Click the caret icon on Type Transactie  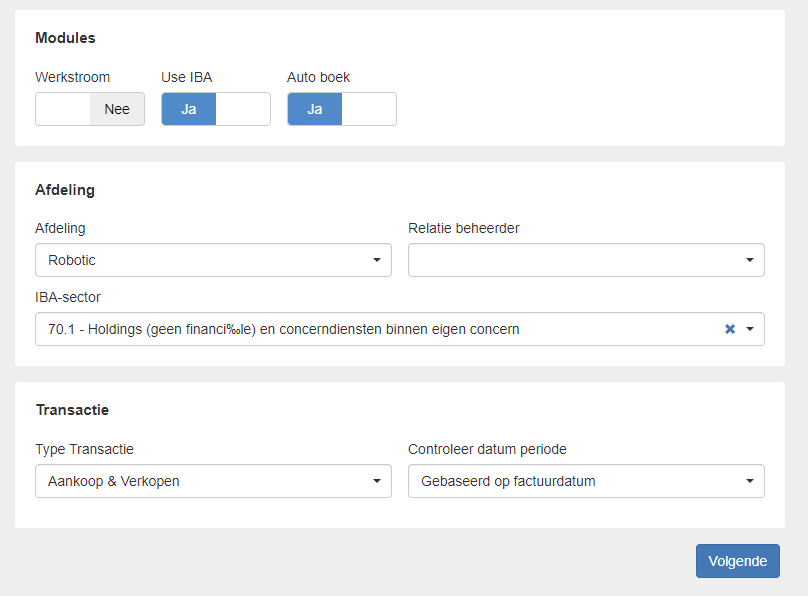point(376,481)
